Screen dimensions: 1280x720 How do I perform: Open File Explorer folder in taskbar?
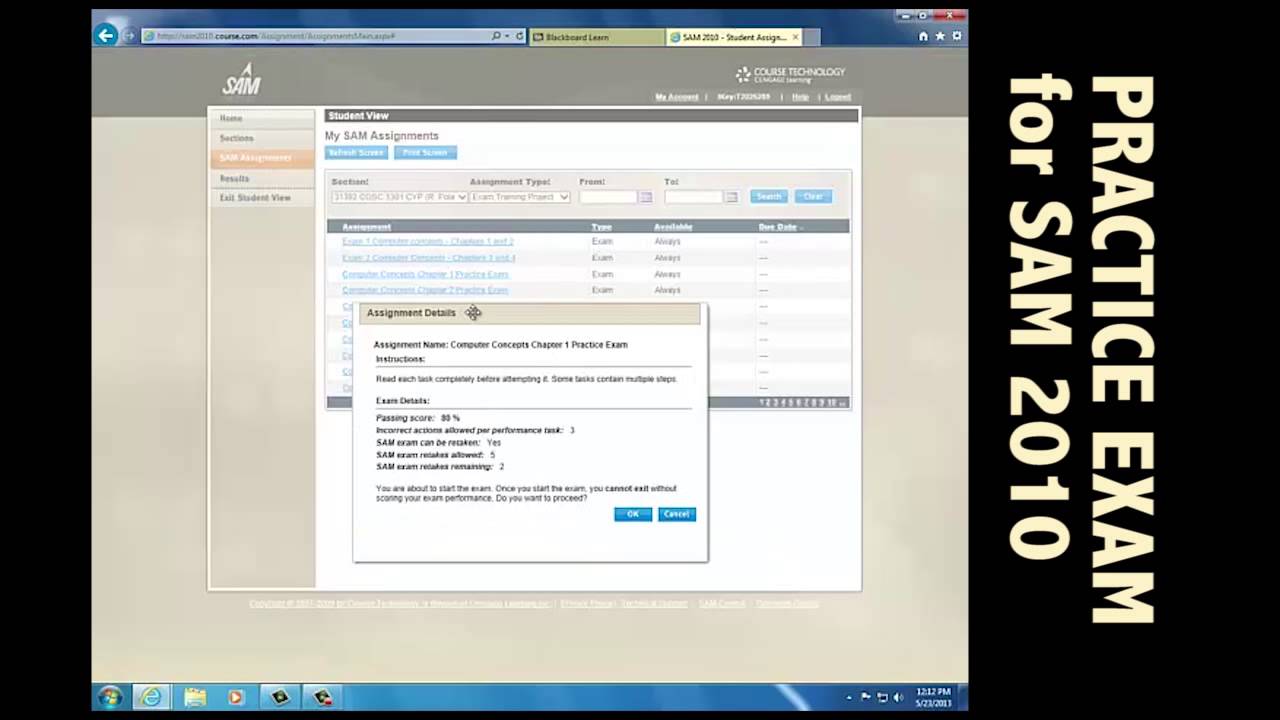(x=195, y=697)
